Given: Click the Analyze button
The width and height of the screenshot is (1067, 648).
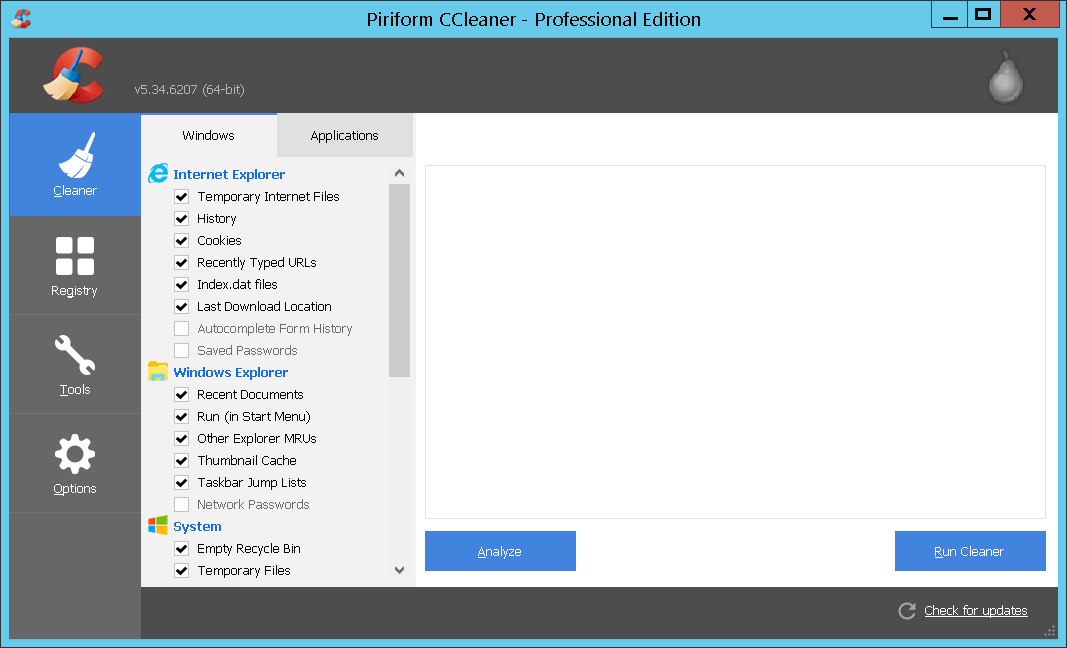Looking at the screenshot, I should click(500, 551).
